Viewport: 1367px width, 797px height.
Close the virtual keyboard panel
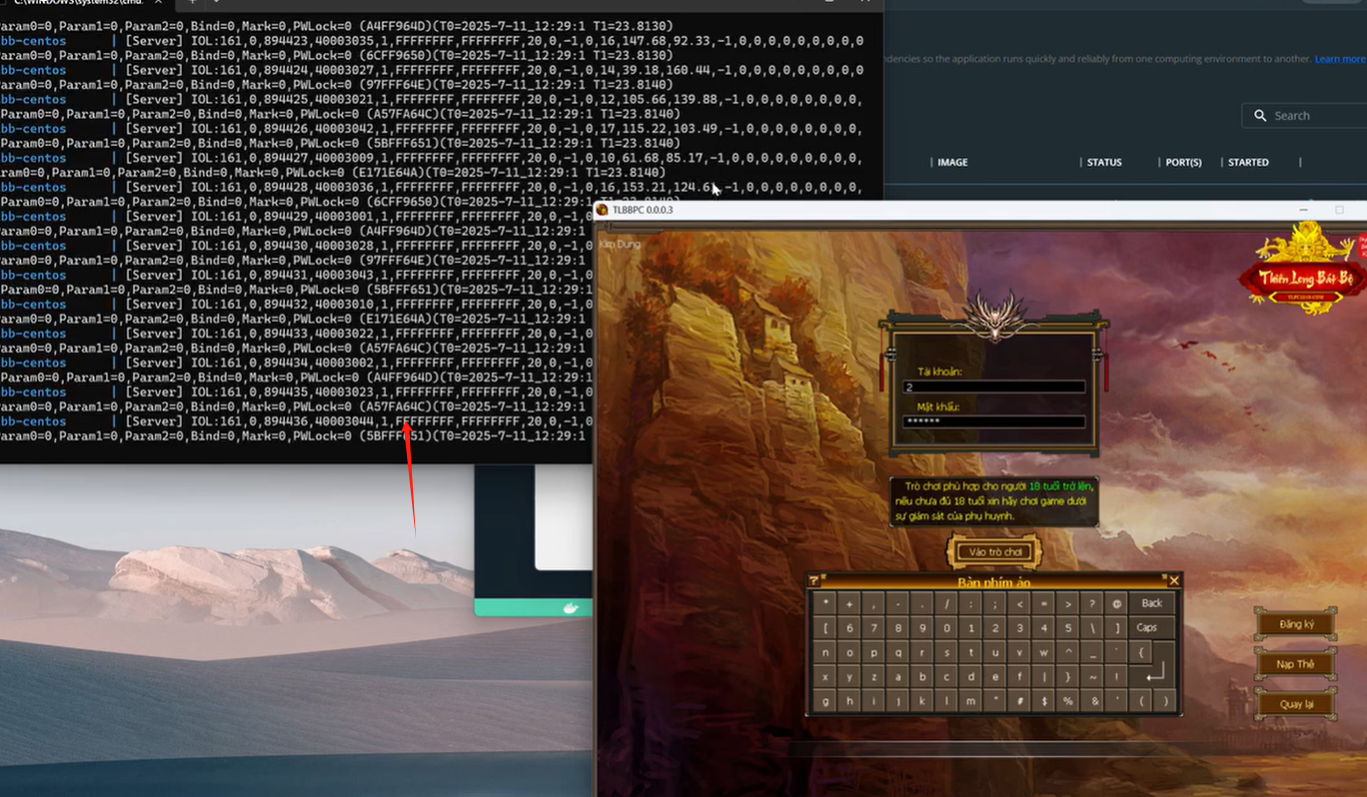[1174, 581]
